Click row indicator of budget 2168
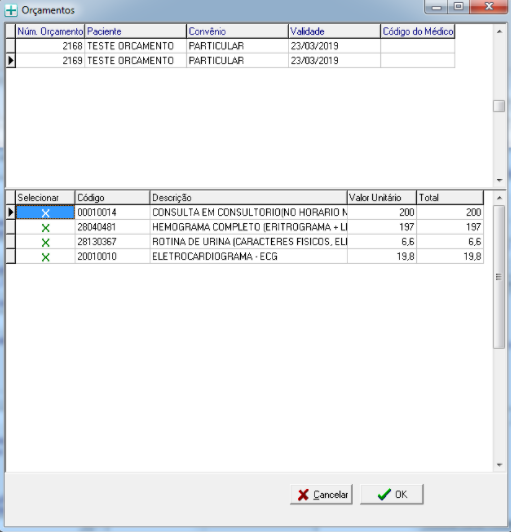The image size is (511, 532). [x=11, y=46]
